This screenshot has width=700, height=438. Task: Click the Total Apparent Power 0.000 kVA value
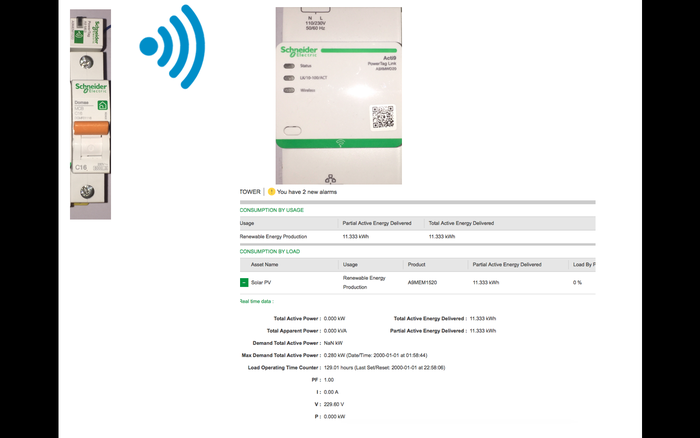pyautogui.click(x=335, y=331)
